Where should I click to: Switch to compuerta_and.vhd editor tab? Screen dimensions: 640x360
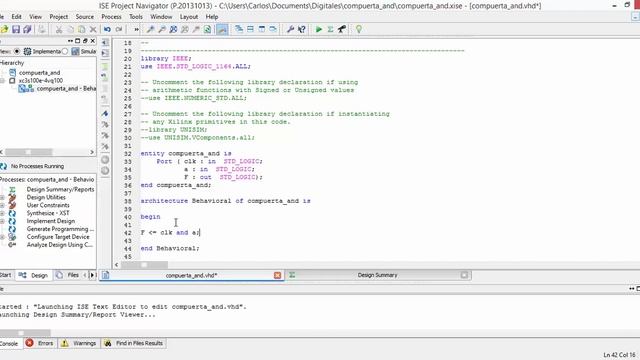[x=191, y=276]
